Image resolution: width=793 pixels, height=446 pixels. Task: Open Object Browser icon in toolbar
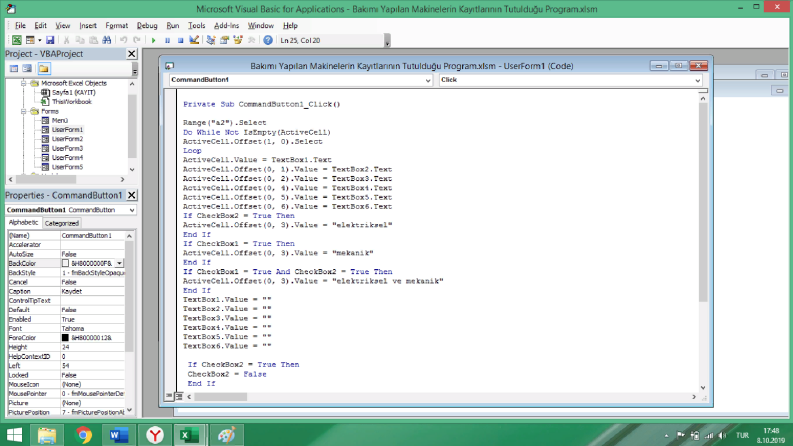(x=238, y=40)
